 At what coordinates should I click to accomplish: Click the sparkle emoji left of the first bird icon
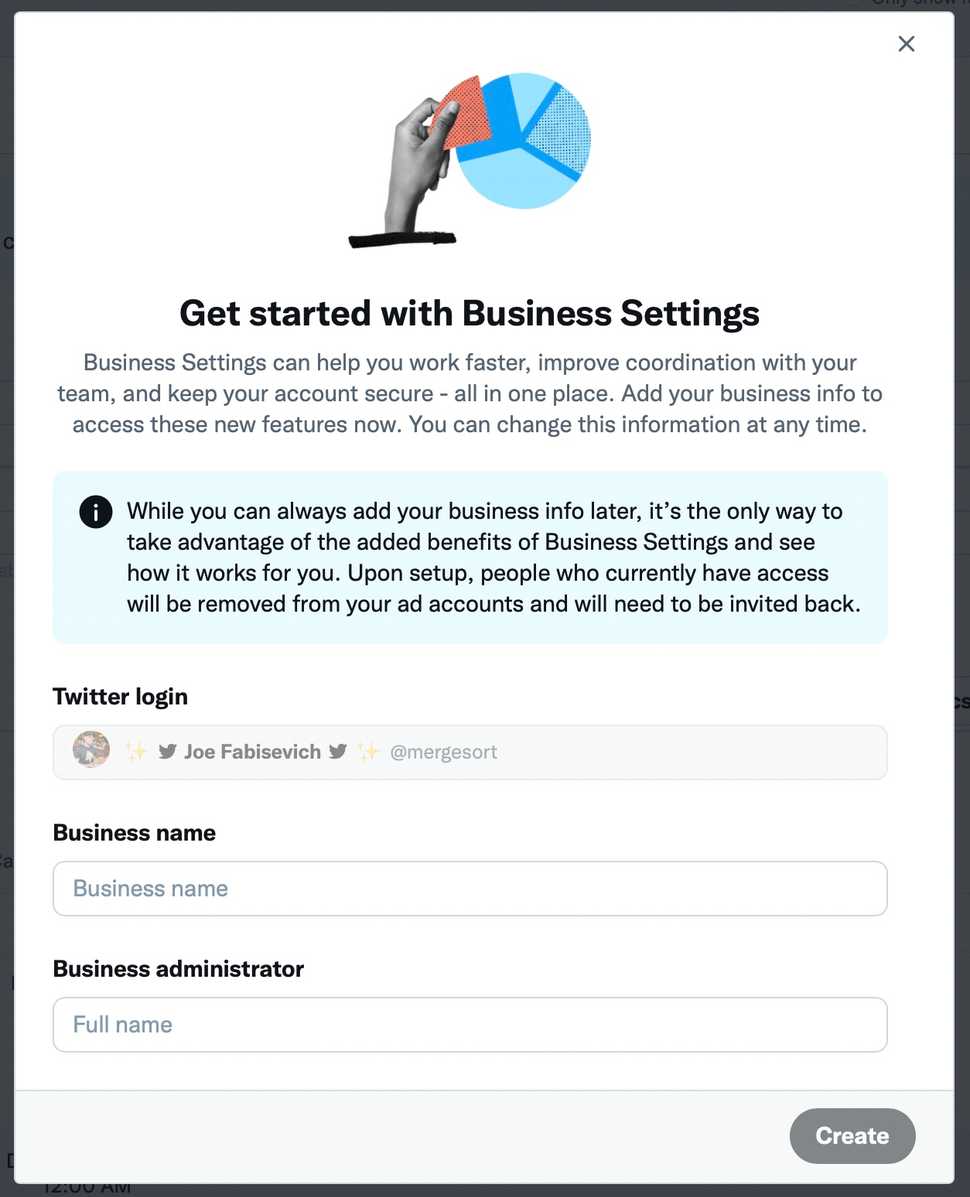click(136, 751)
